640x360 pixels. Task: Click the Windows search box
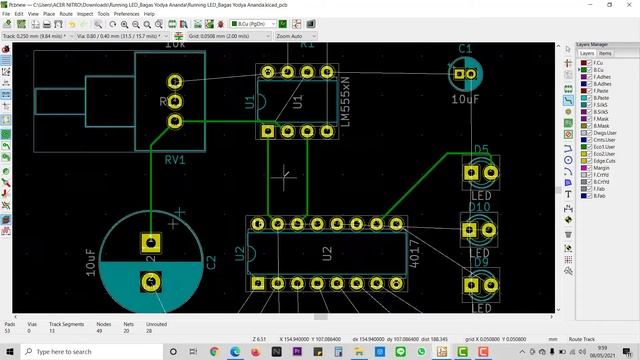(x=91, y=351)
